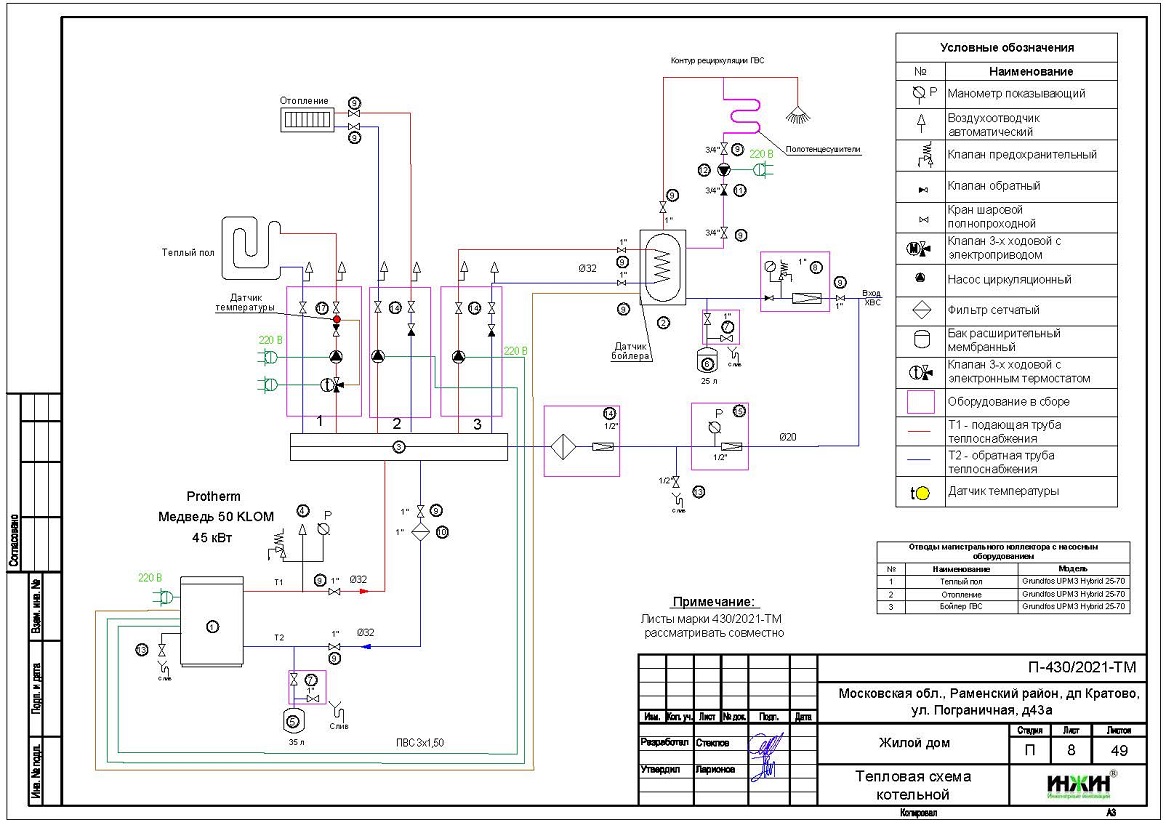The width and height of the screenshot is (1166, 825).
Task: Select the ГВС boiler tank with coil
Action: 661,265
